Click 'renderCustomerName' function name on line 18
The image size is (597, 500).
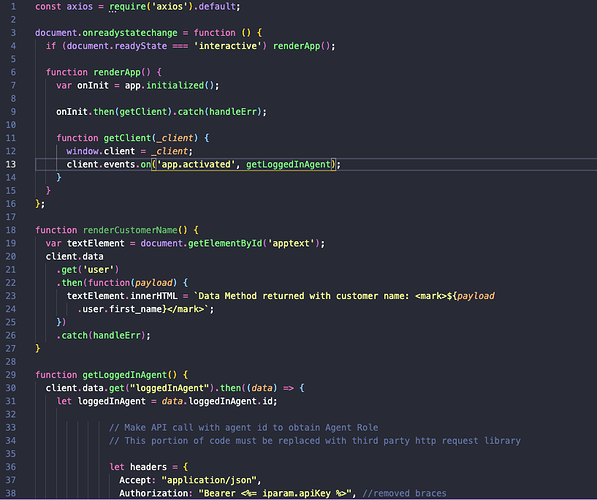tap(130, 230)
